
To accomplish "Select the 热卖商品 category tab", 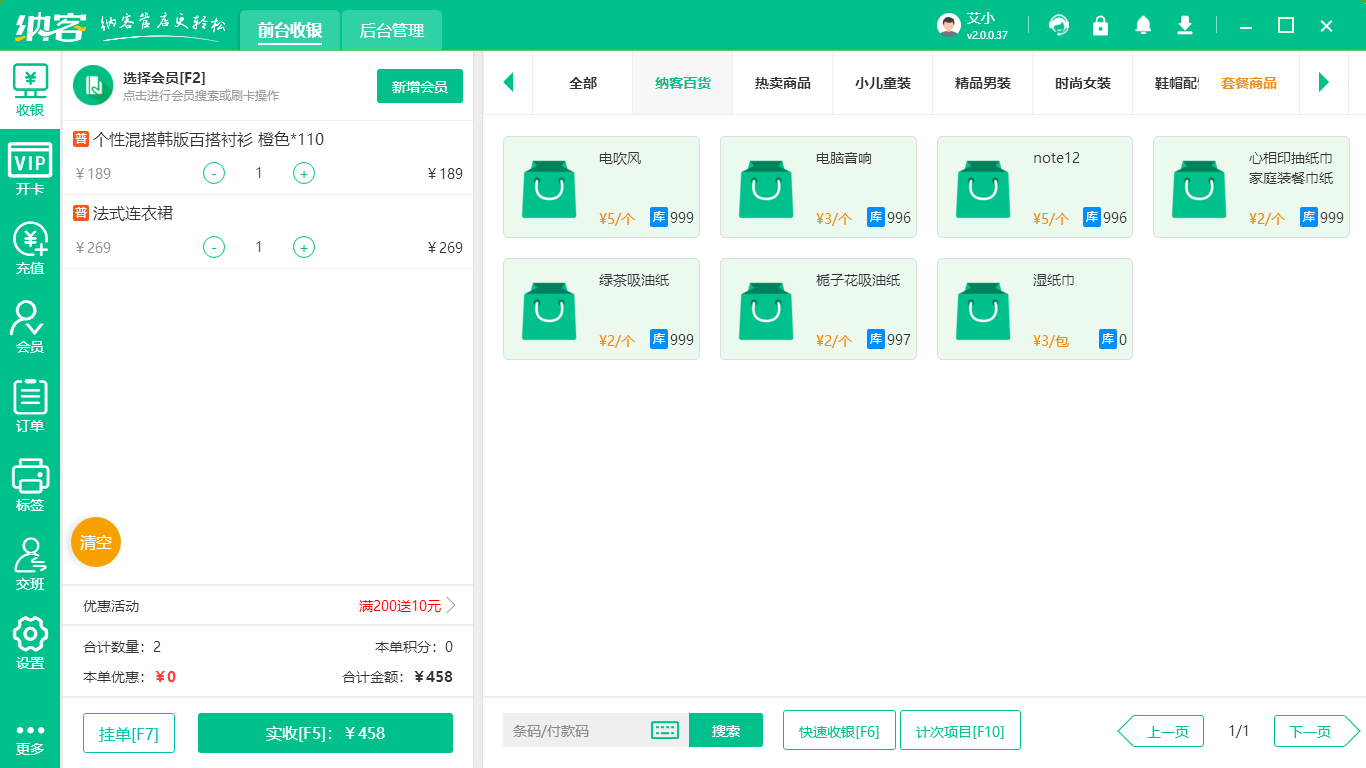I will 783,83.
